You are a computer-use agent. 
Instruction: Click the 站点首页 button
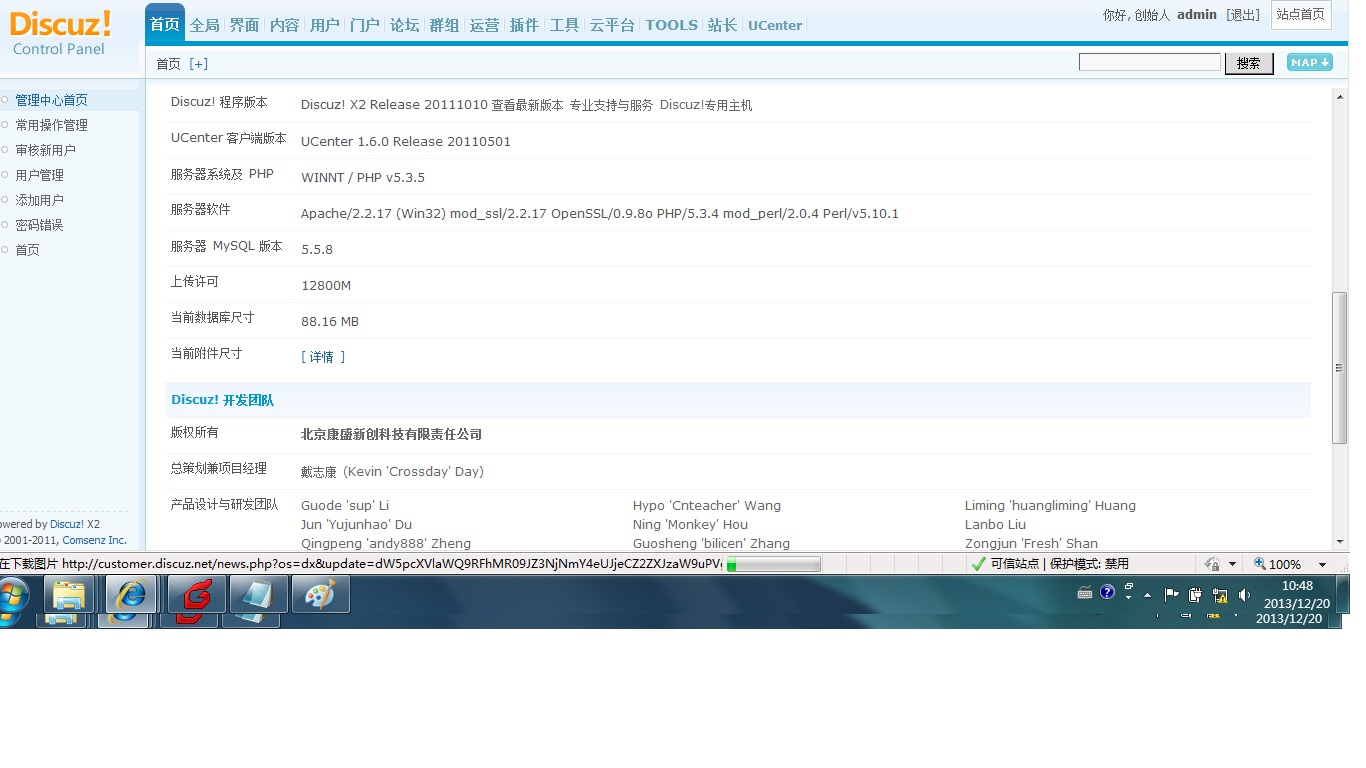(1300, 14)
